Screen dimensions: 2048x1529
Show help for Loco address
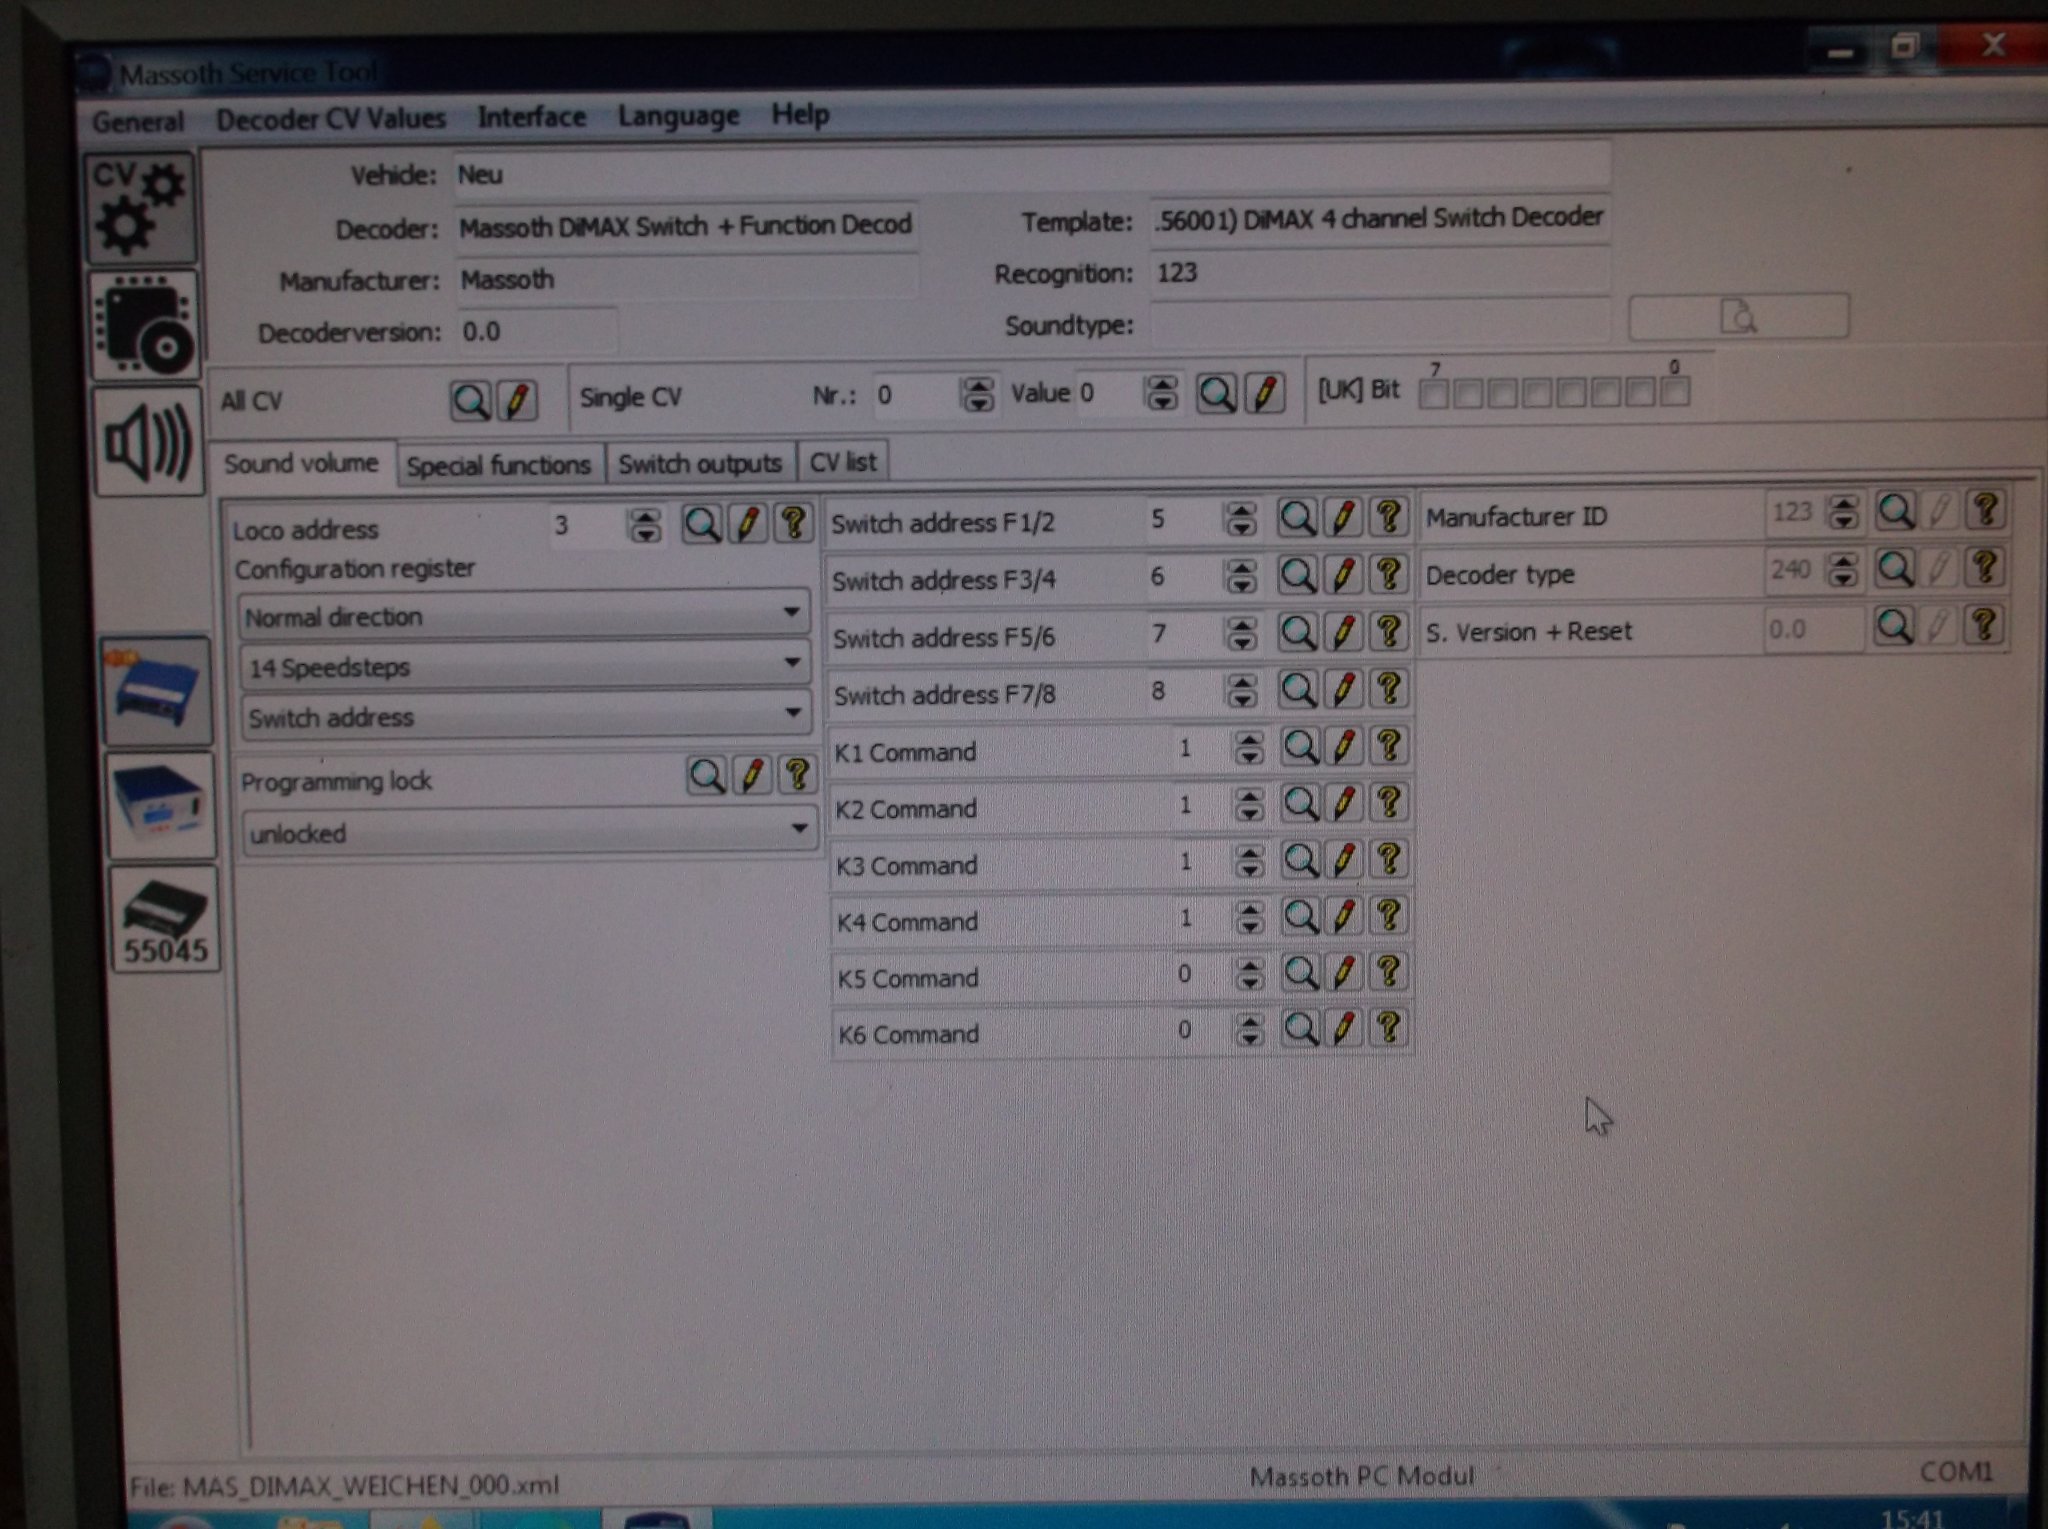click(x=794, y=522)
